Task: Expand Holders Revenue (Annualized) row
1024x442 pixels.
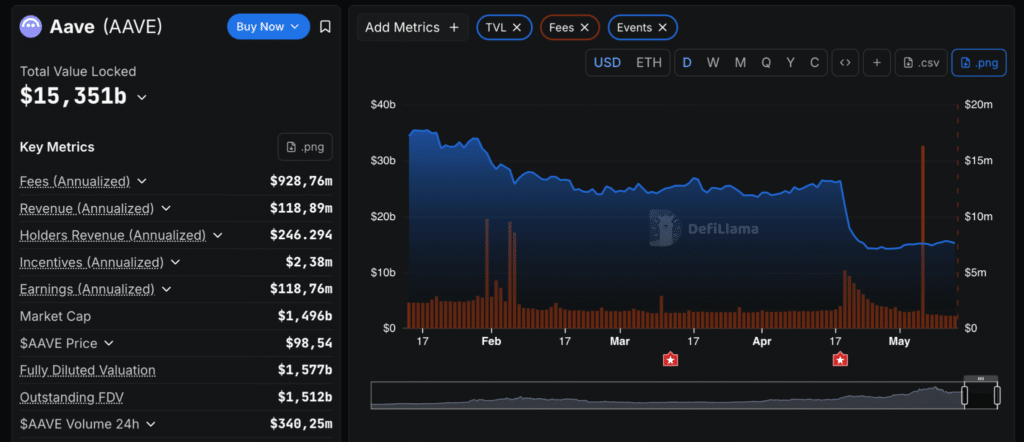Action: click(x=217, y=235)
